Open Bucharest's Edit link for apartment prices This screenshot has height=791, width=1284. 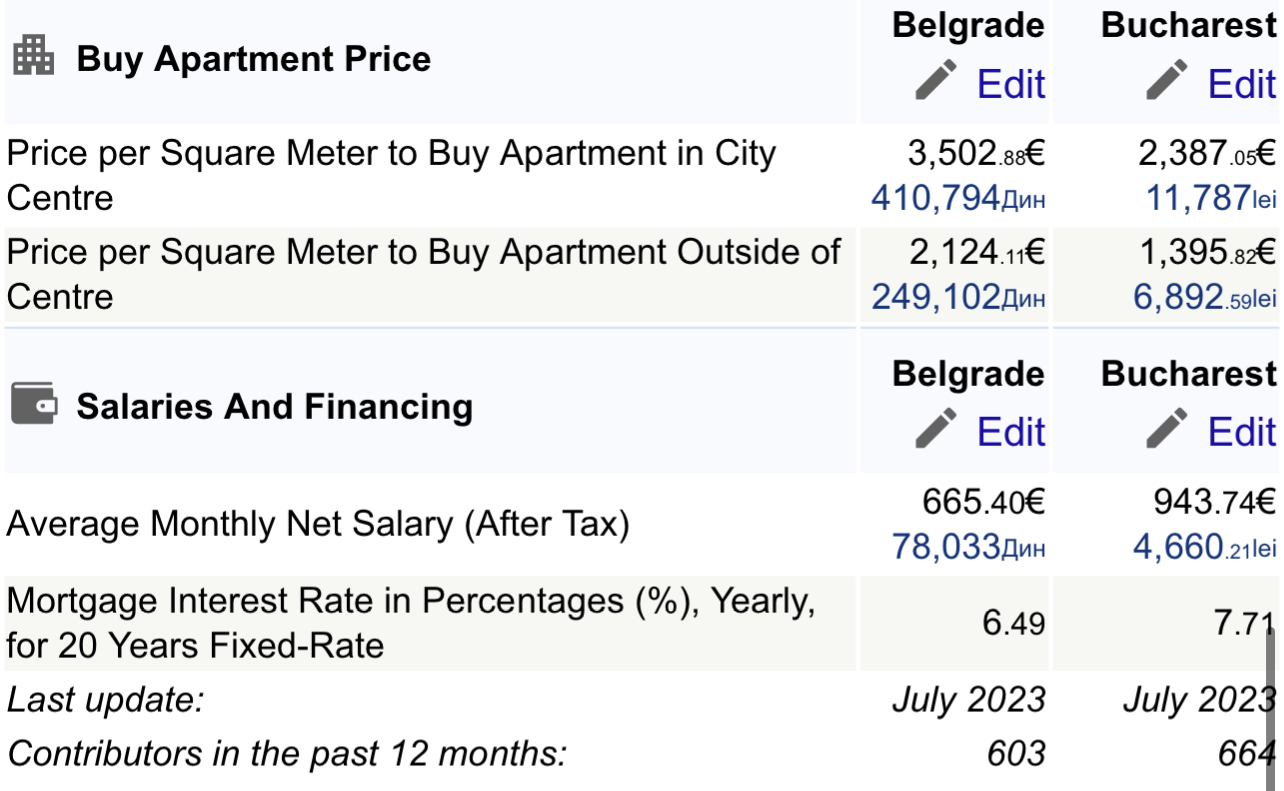1242,84
